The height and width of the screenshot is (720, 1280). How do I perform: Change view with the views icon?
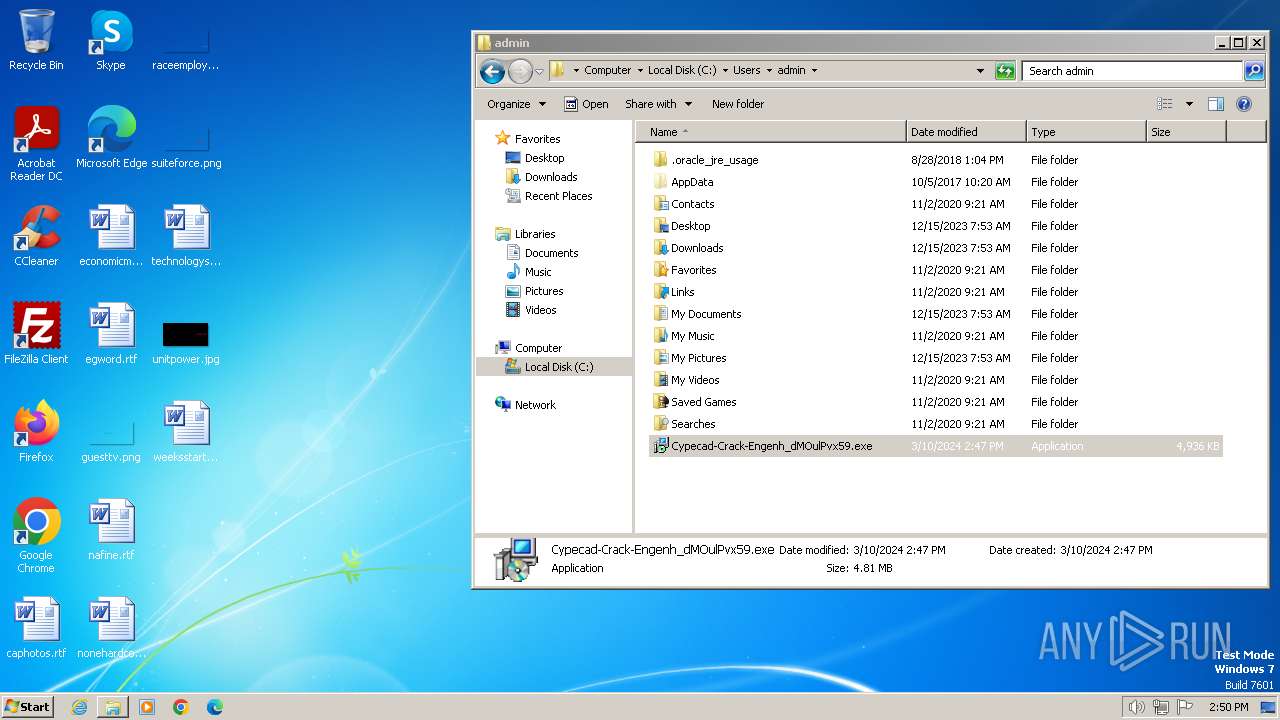tap(1165, 104)
